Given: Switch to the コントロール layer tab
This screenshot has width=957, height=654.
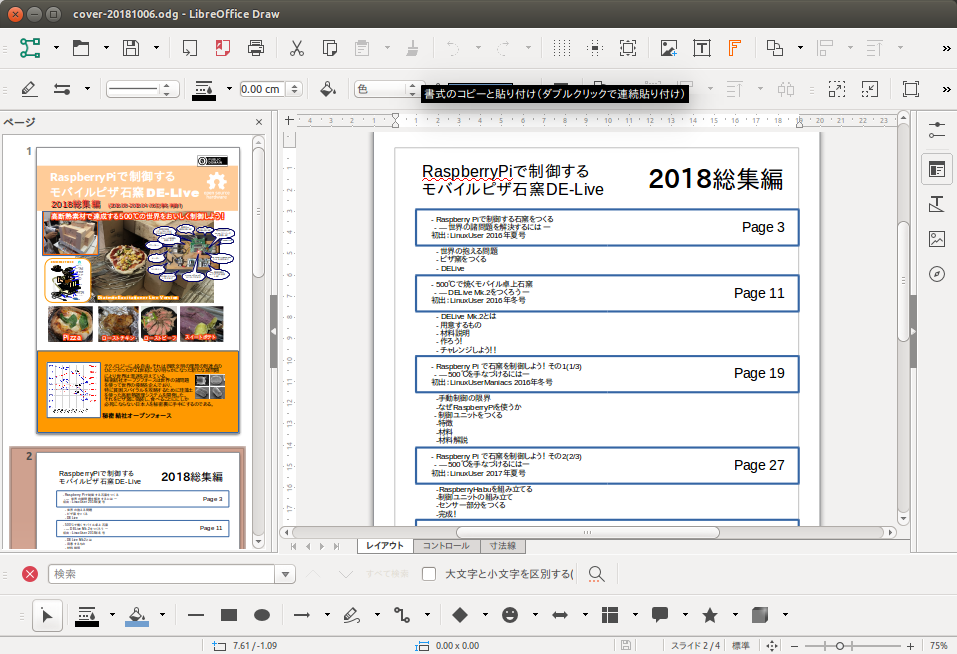Looking at the screenshot, I should click(x=446, y=546).
